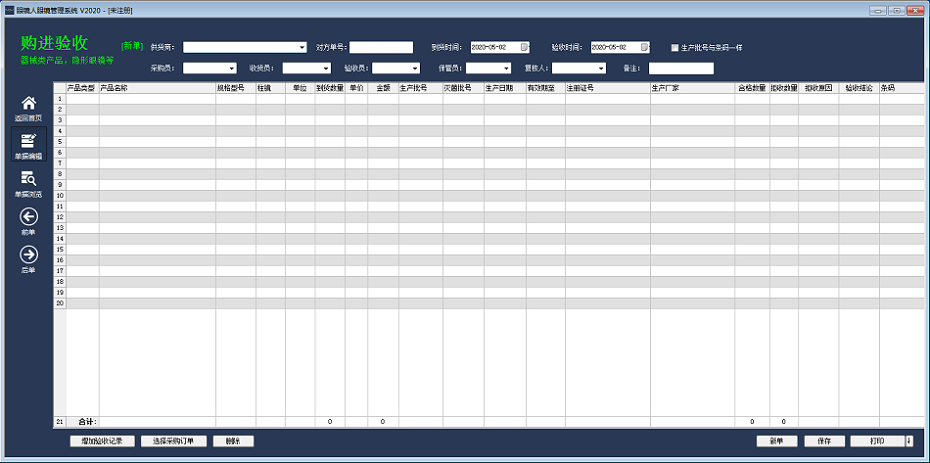The image size is (930, 463).
Task: Click the 选择采购订单 button
Action: [173, 441]
